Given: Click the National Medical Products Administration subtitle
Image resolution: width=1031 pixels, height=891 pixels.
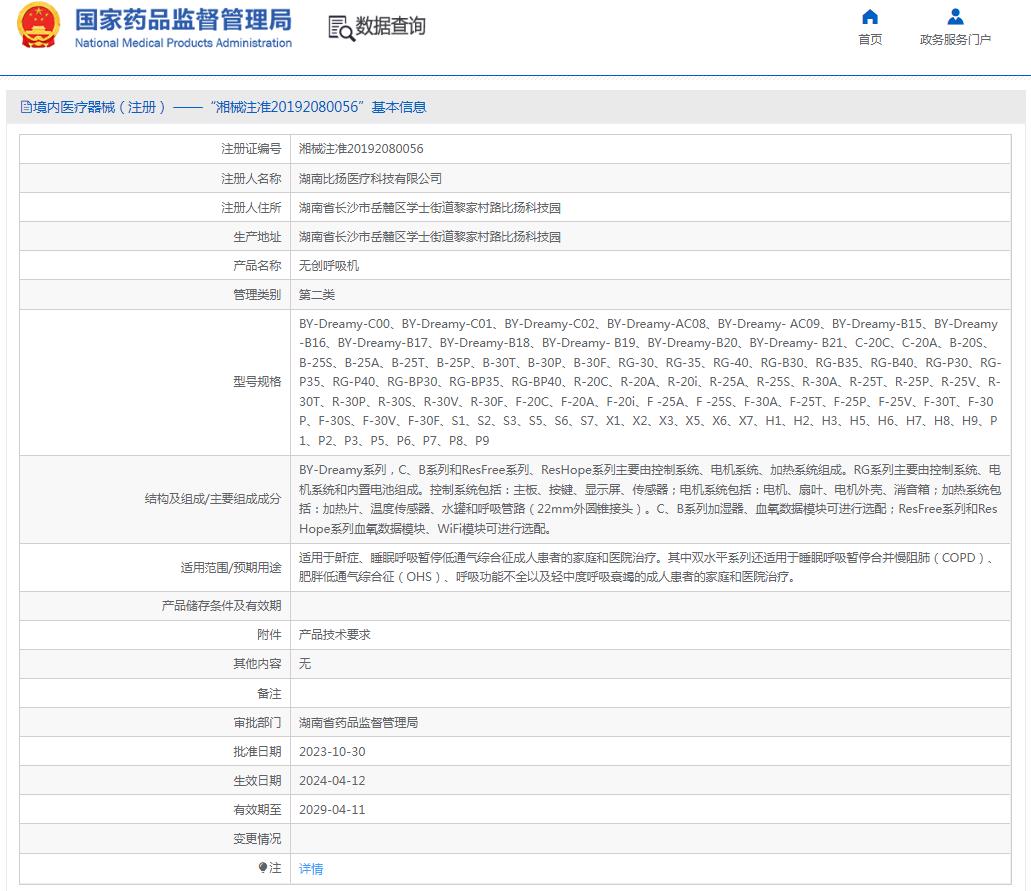Looking at the screenshot, I should (183, 43).
